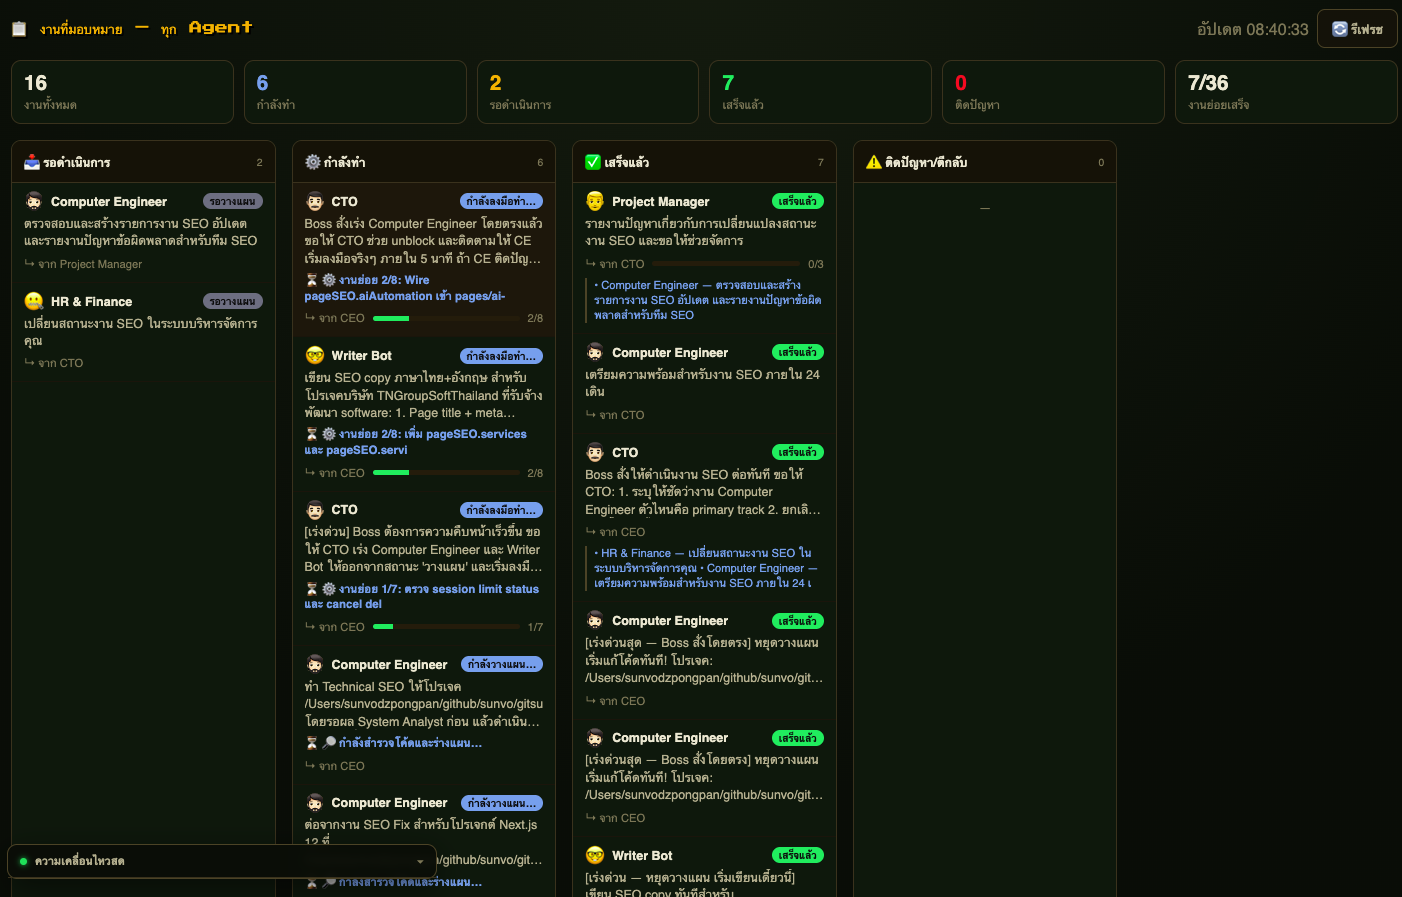Open the 7/36 งานย่อยเสร็จ summary card

(1286, 92)
